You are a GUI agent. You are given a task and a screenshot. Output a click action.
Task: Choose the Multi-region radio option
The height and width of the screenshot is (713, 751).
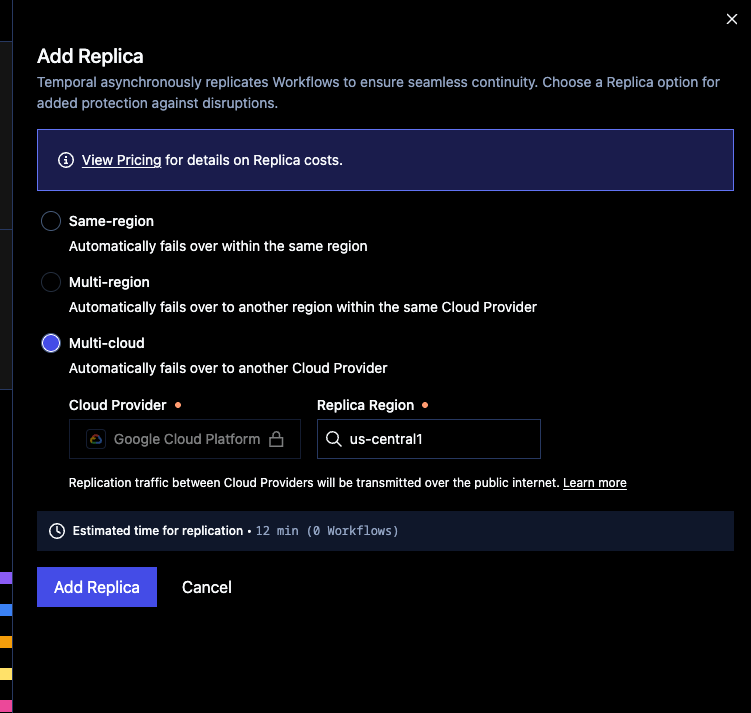pos(51,282)
